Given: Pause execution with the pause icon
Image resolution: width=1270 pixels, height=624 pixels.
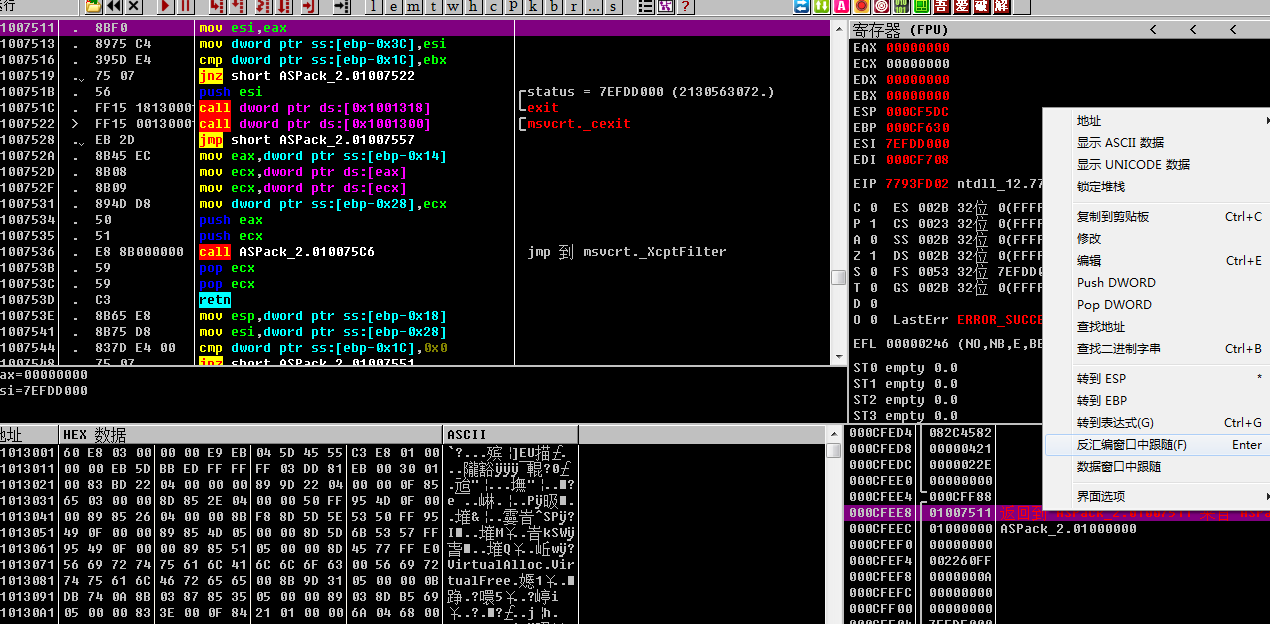Looking at the screenshot, I should 186,7.
